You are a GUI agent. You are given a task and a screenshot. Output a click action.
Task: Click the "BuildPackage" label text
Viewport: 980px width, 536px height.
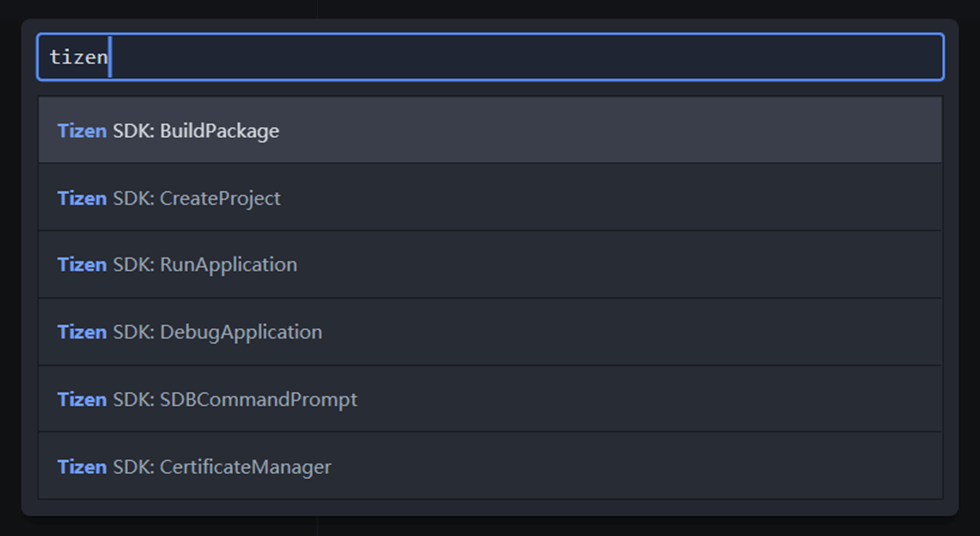[x=219, y=131]
